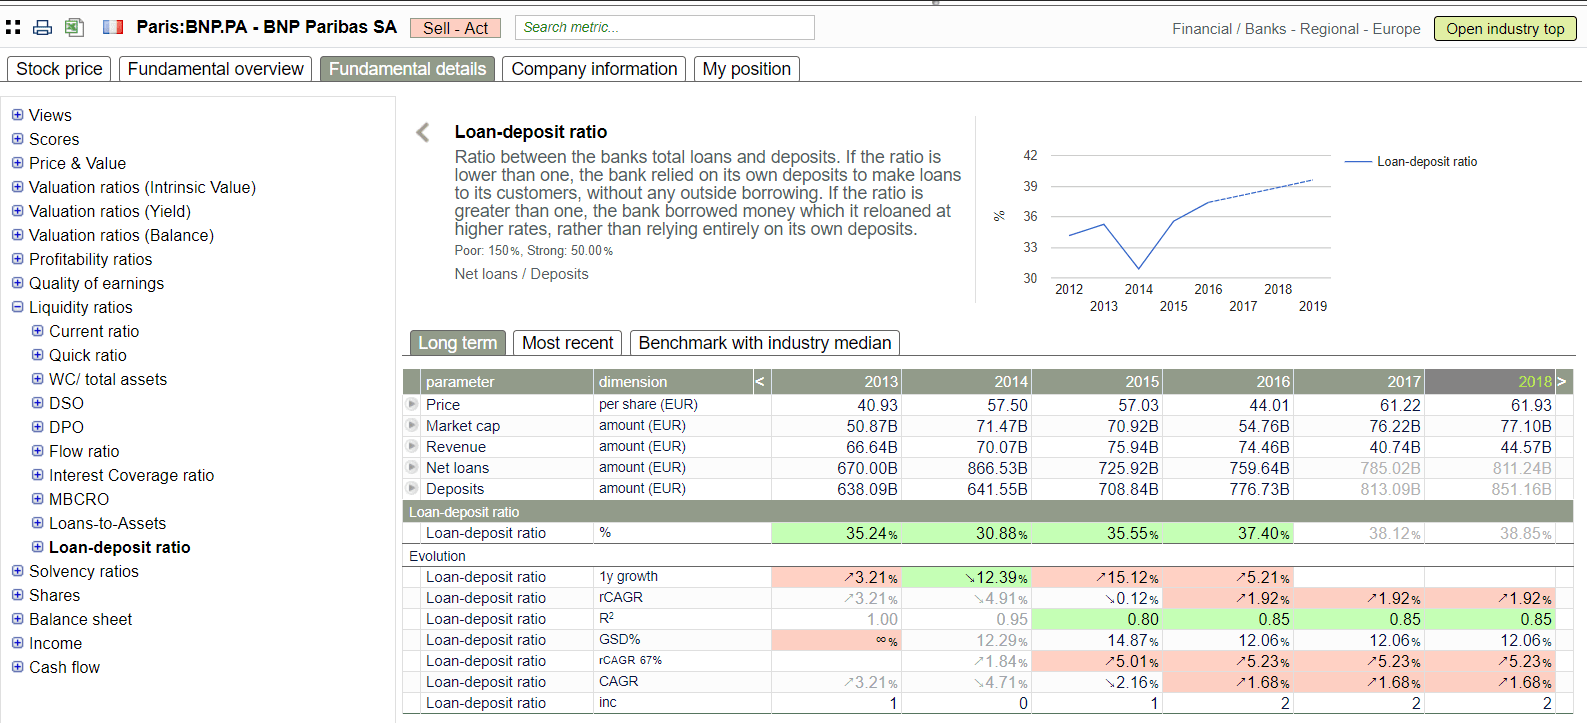
Task: Click Financial / Banks - Regional - Europe text
Action: click(x=1296, y=29)
